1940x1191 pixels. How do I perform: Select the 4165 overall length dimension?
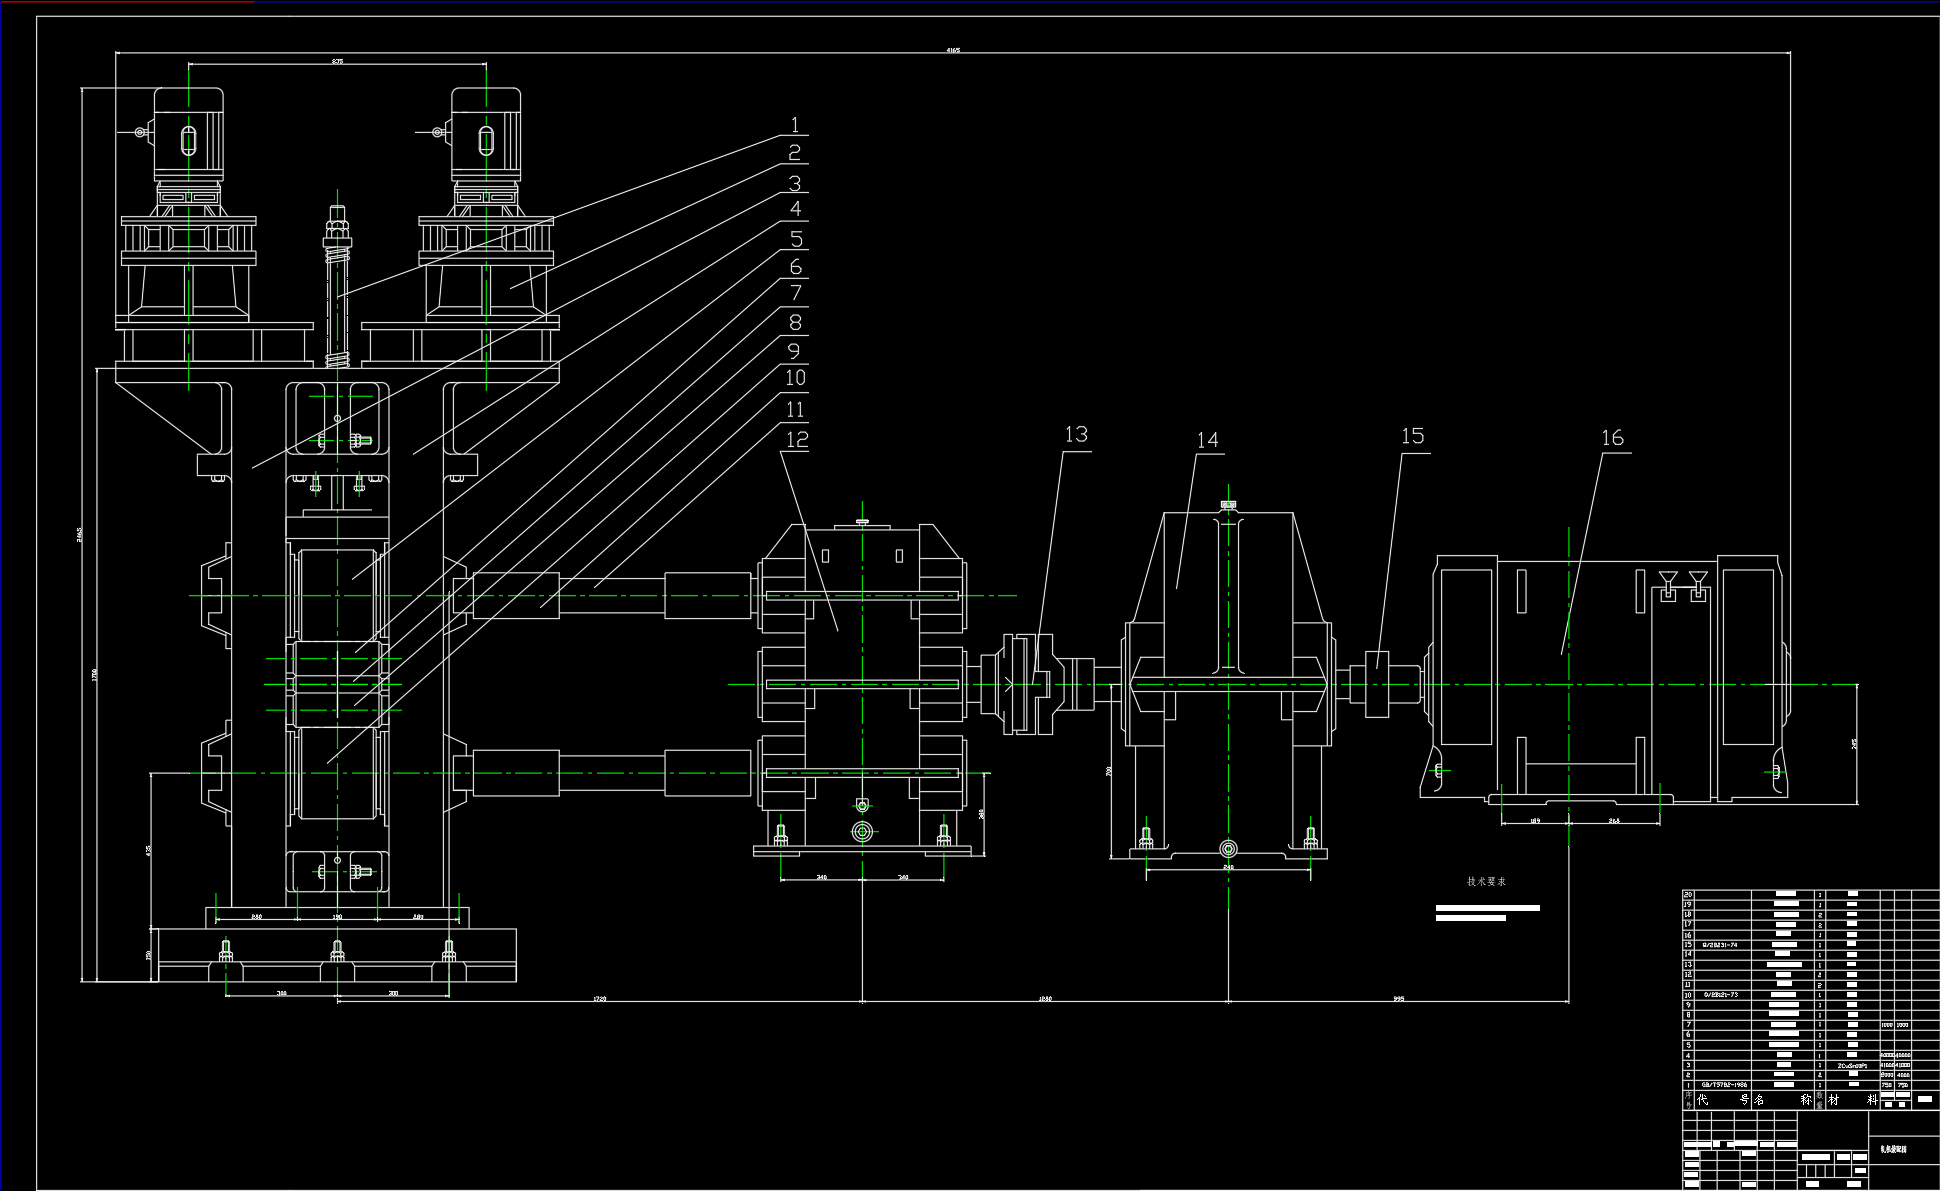(x=953, y=50)
